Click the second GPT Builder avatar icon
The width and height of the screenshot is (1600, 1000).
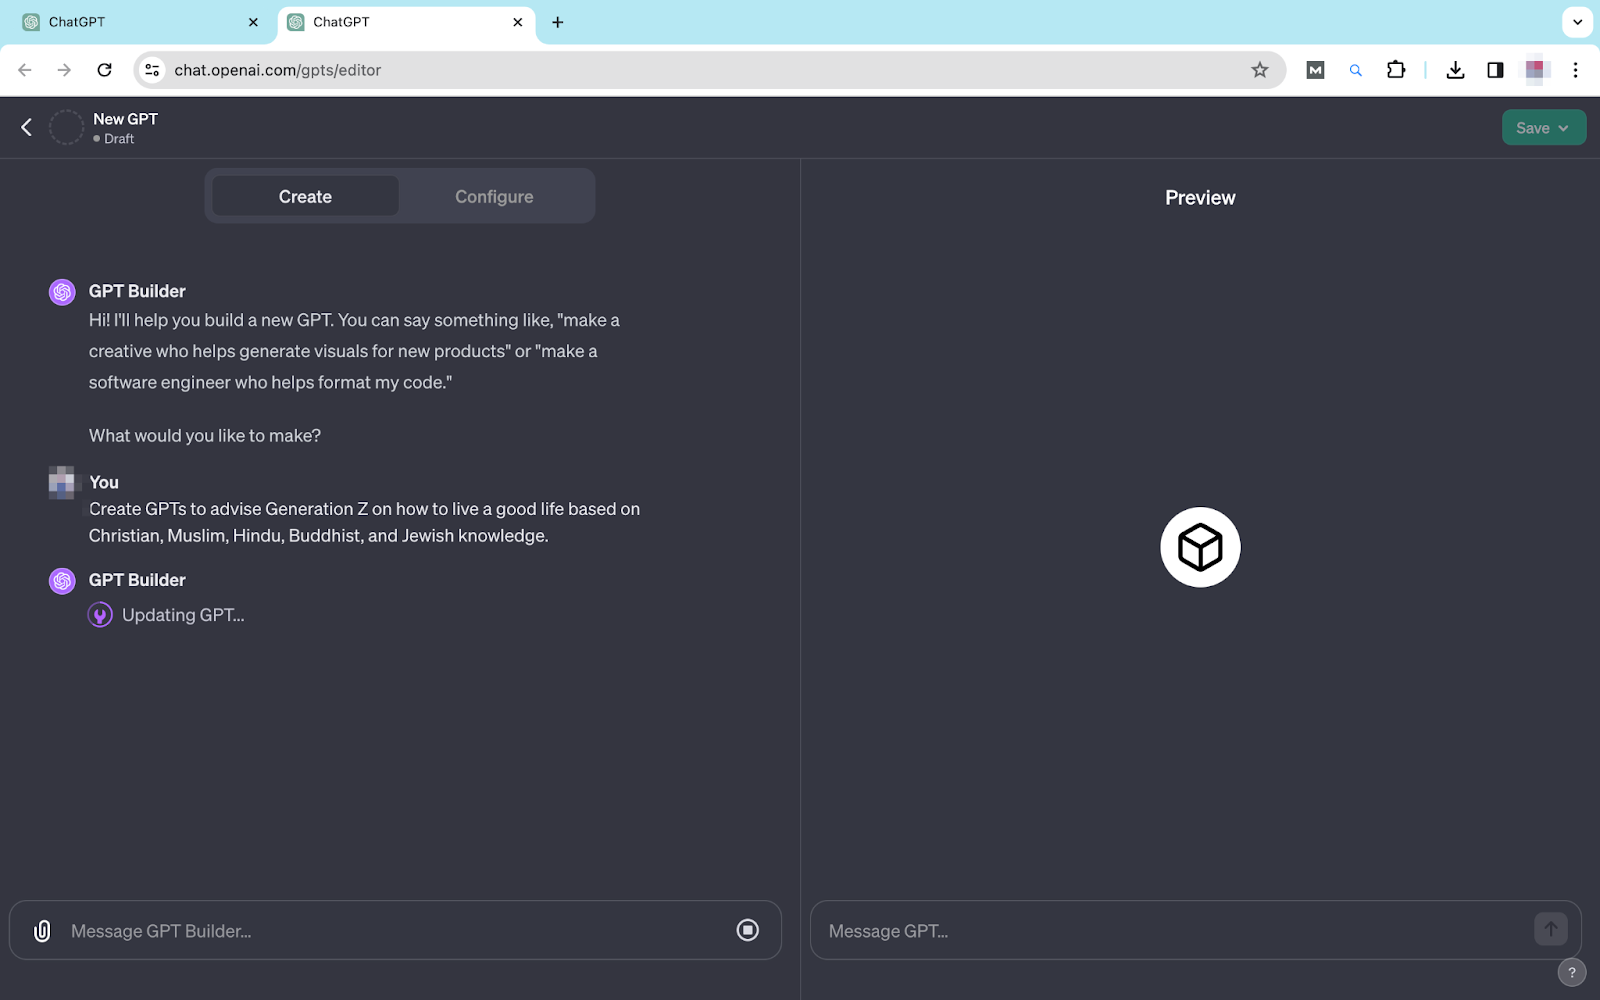tap(62, 581)
